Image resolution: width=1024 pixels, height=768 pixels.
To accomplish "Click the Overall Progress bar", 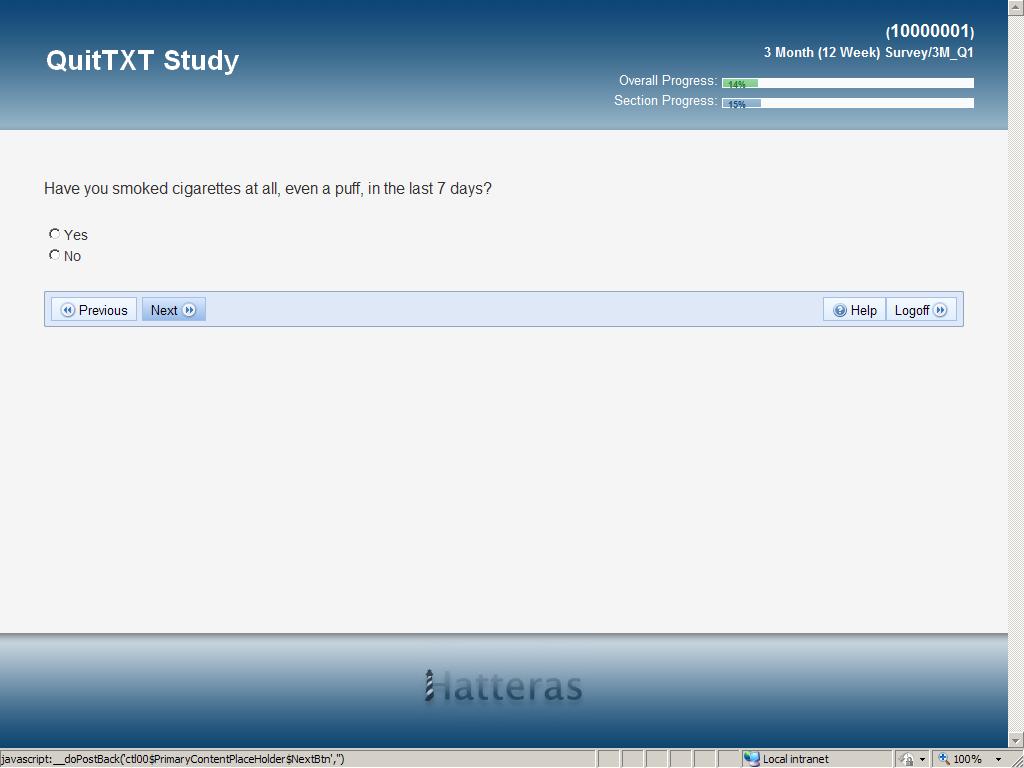I will (848, 83).
